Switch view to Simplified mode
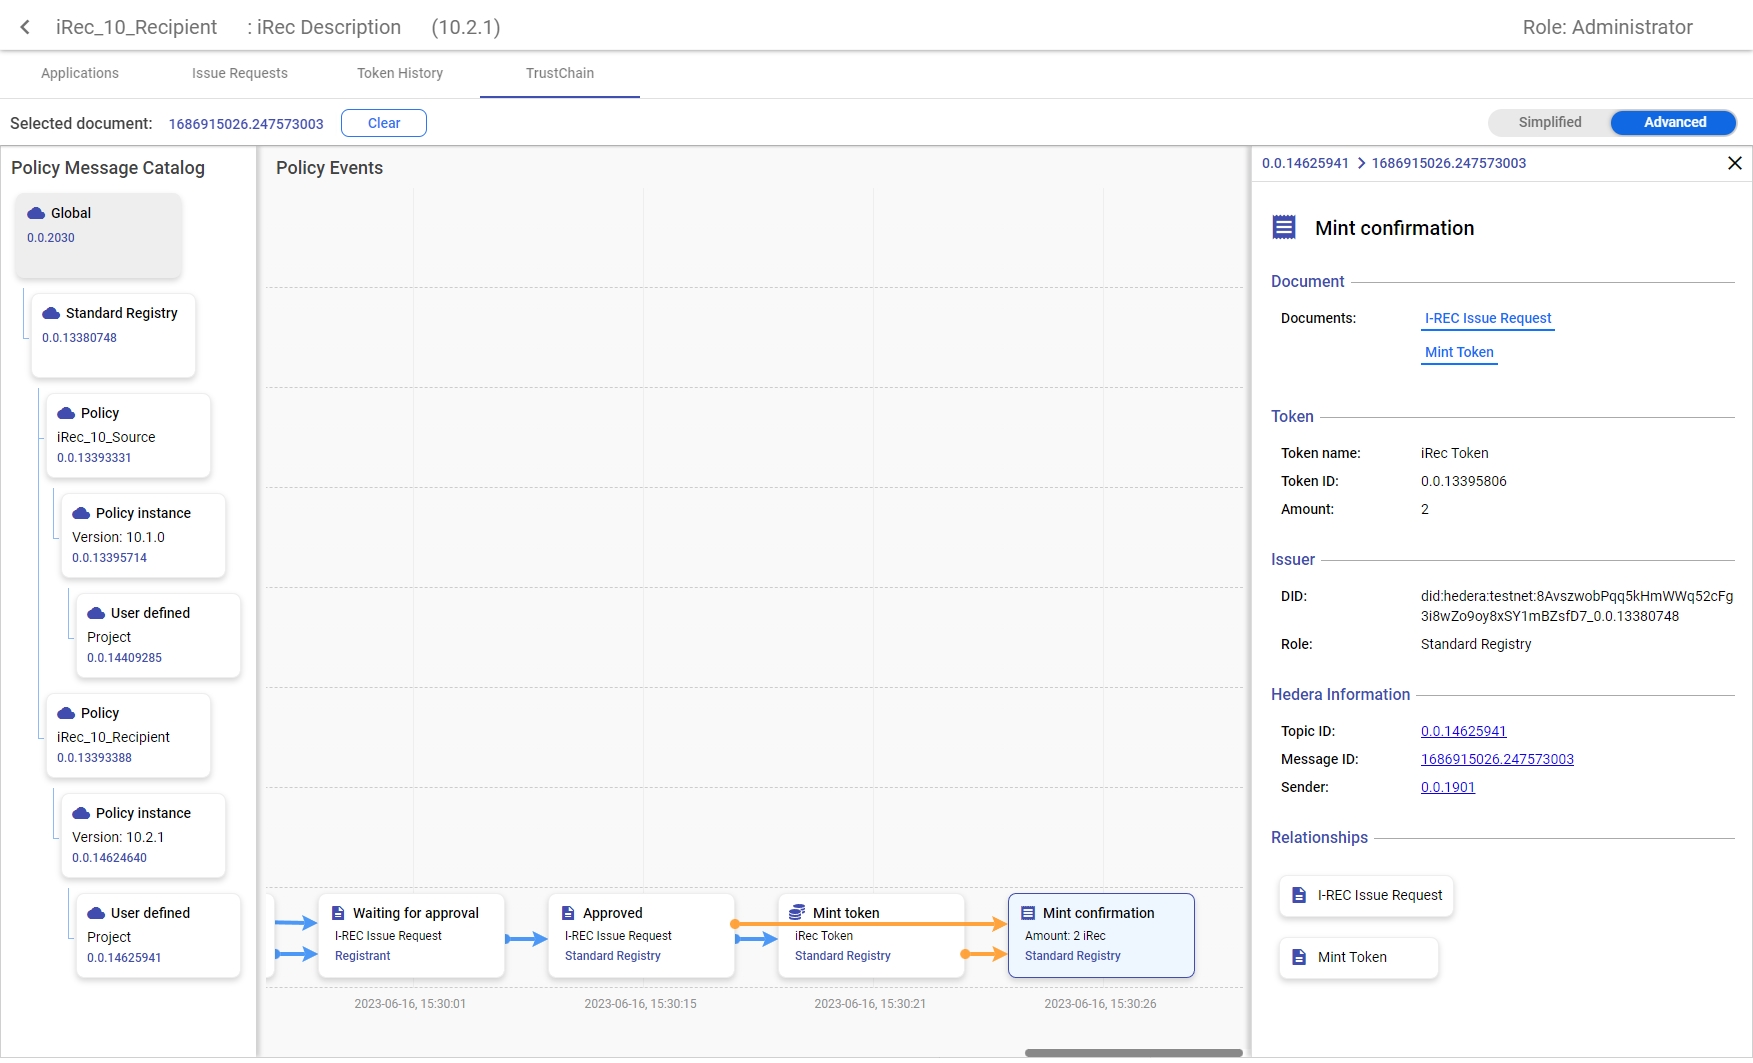1753x1063 pixels. tap(1549, 122)
